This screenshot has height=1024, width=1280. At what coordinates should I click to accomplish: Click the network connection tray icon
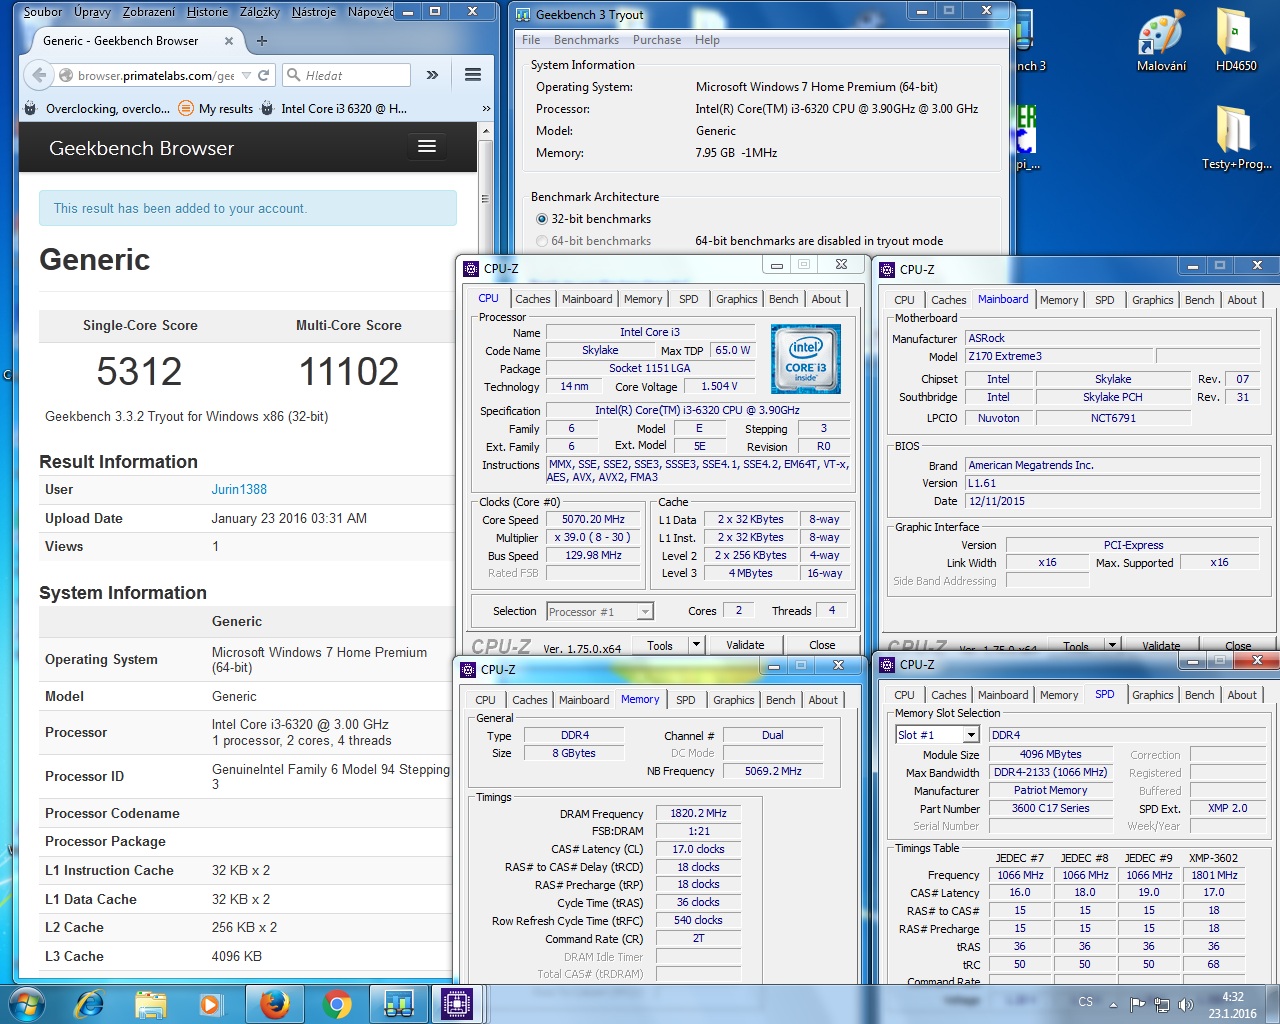1161,1004
